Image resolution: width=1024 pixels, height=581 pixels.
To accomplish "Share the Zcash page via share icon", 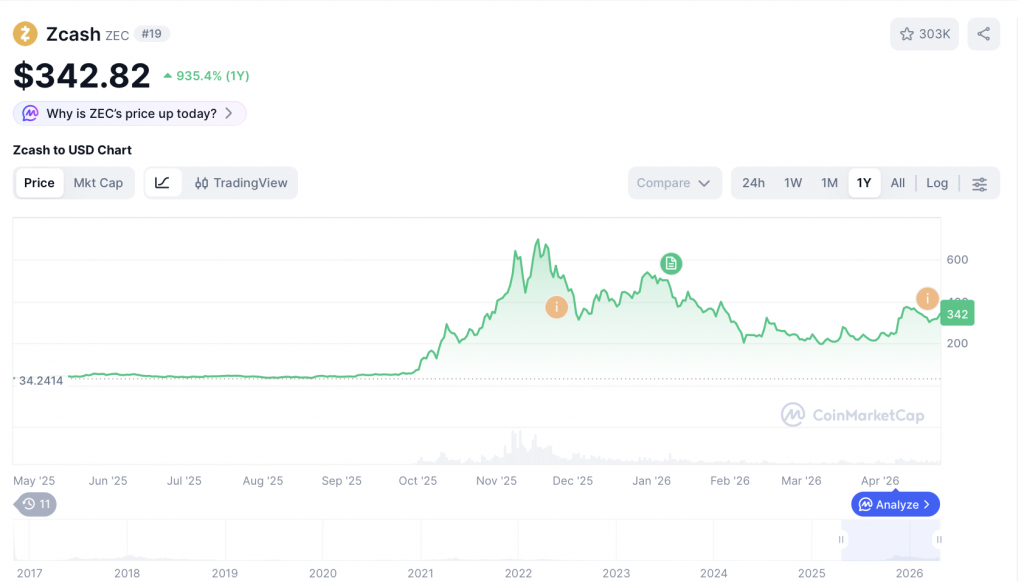I will 983,33.
